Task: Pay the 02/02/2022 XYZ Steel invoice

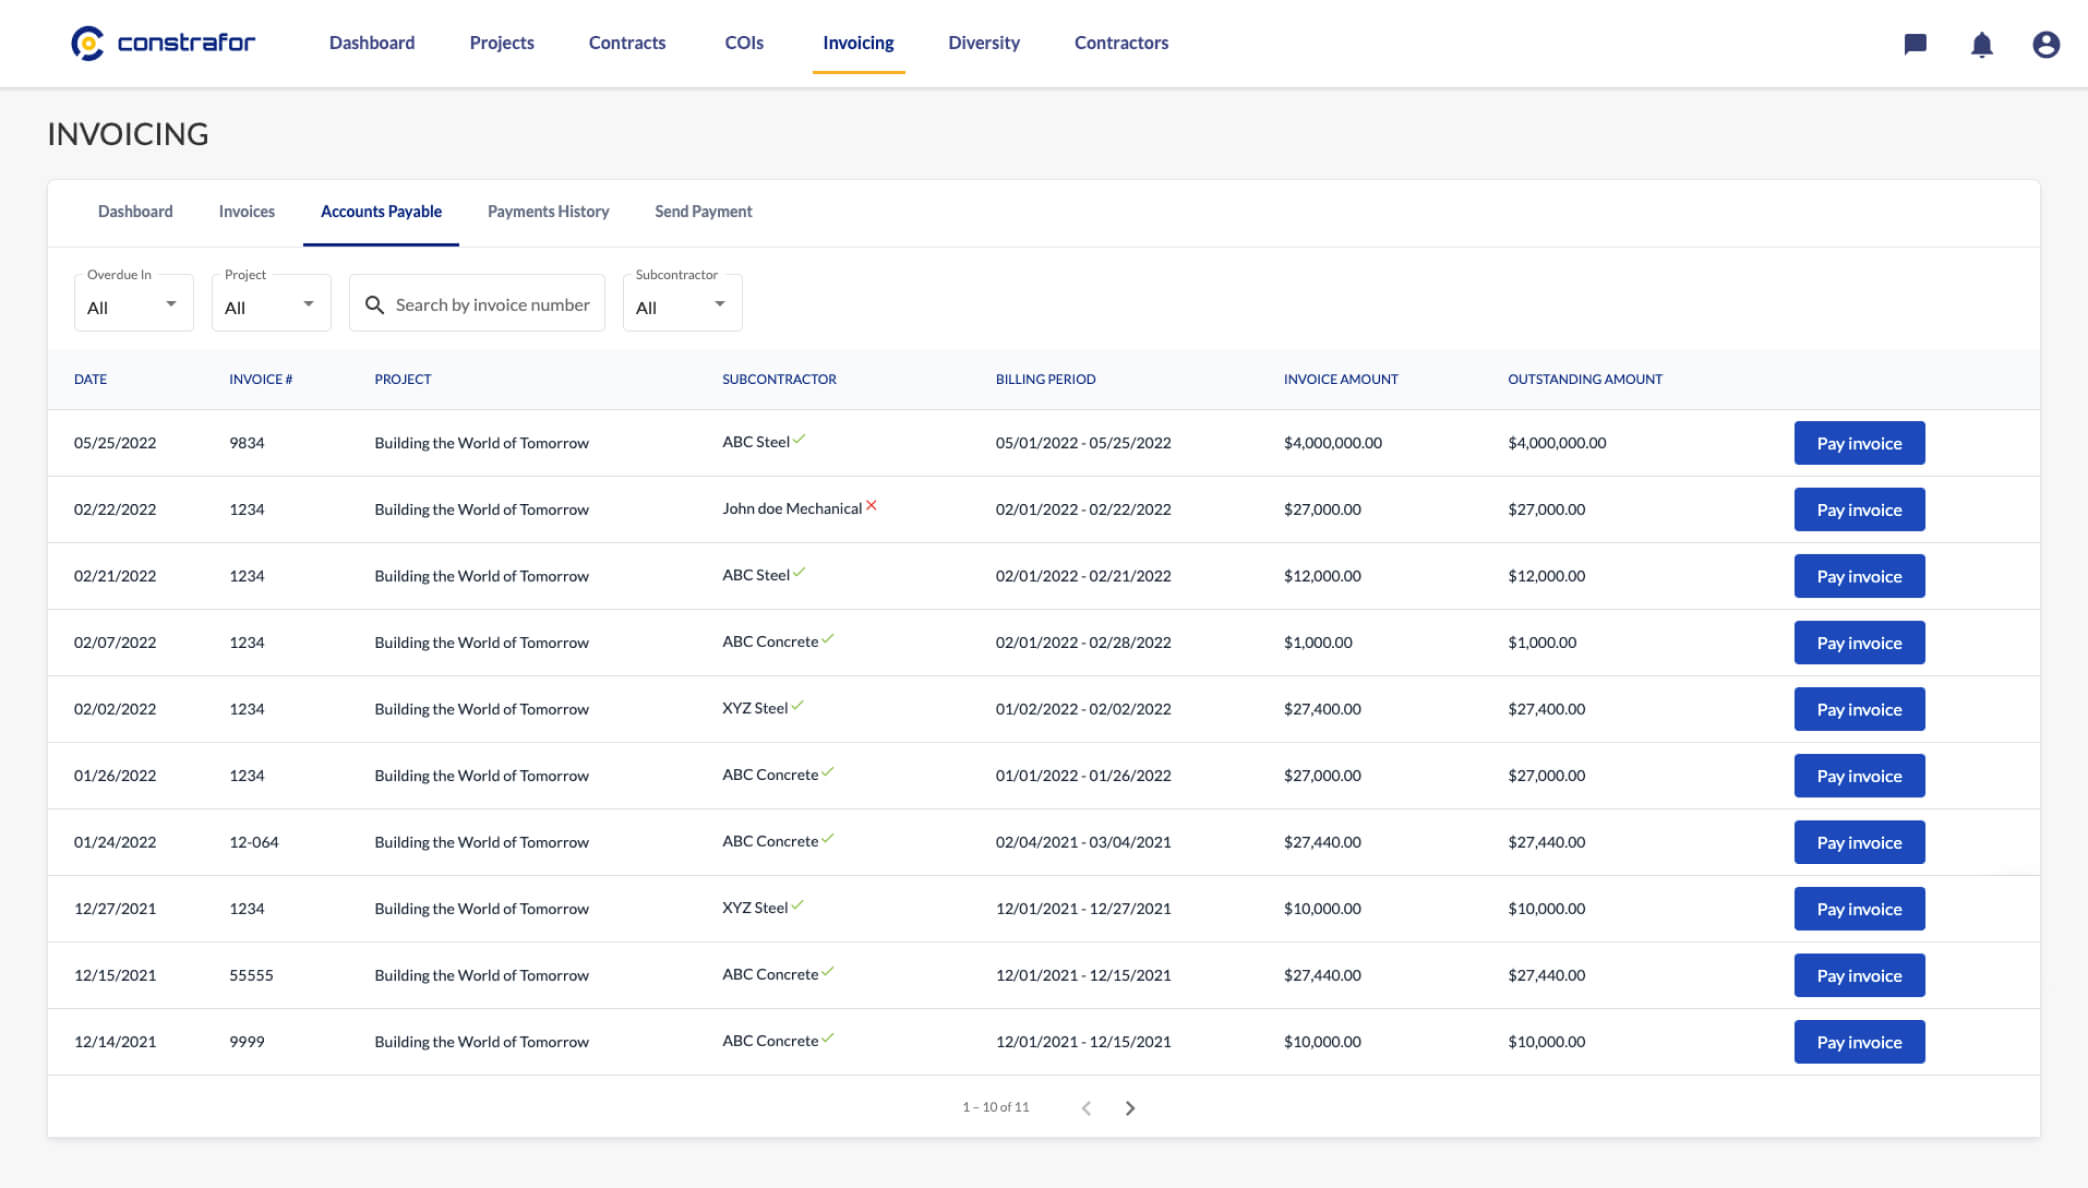Action: coord(1859,709)
